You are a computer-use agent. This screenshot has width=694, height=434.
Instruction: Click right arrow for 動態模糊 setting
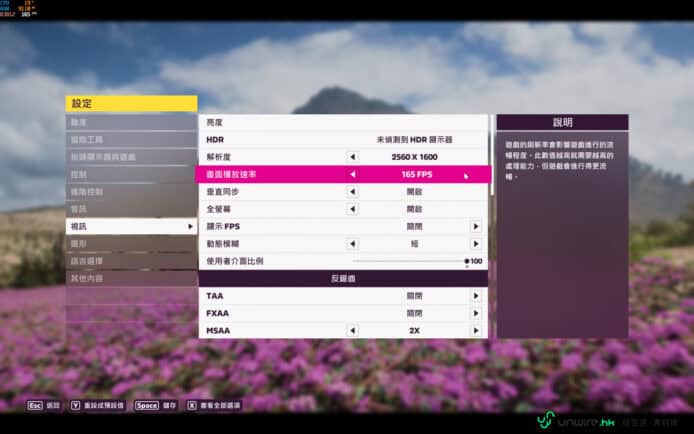click(476, 244)
